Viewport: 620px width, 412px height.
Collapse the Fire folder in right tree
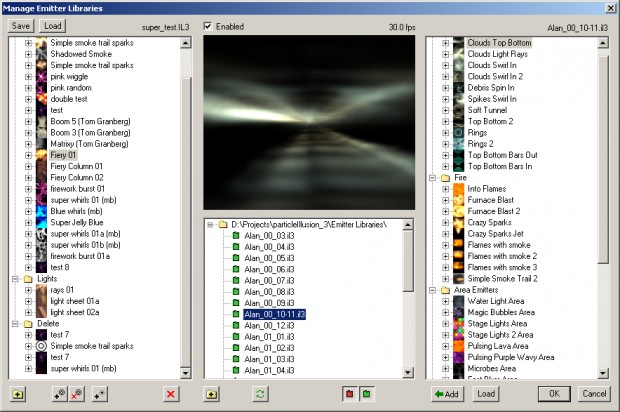(433, 178)
